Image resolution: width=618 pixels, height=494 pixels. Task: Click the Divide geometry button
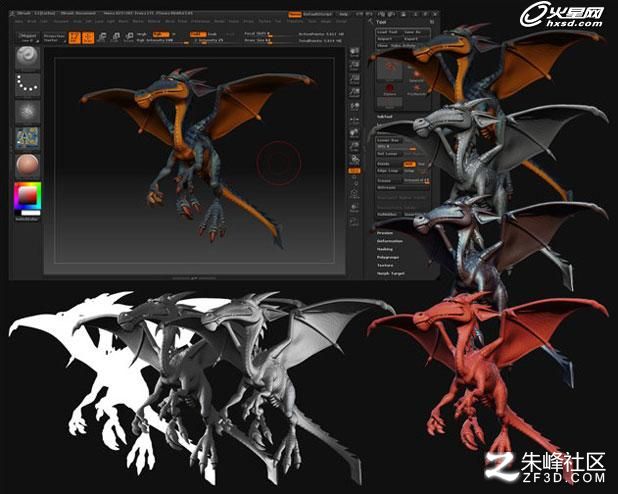387,164
